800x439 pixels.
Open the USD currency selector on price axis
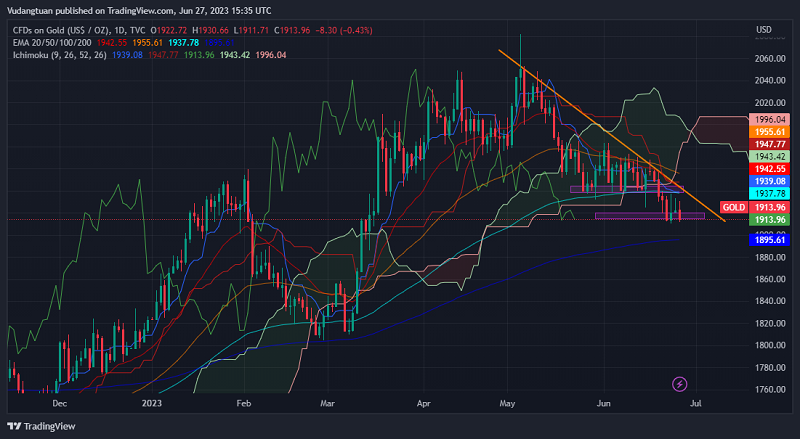[764, 28]
